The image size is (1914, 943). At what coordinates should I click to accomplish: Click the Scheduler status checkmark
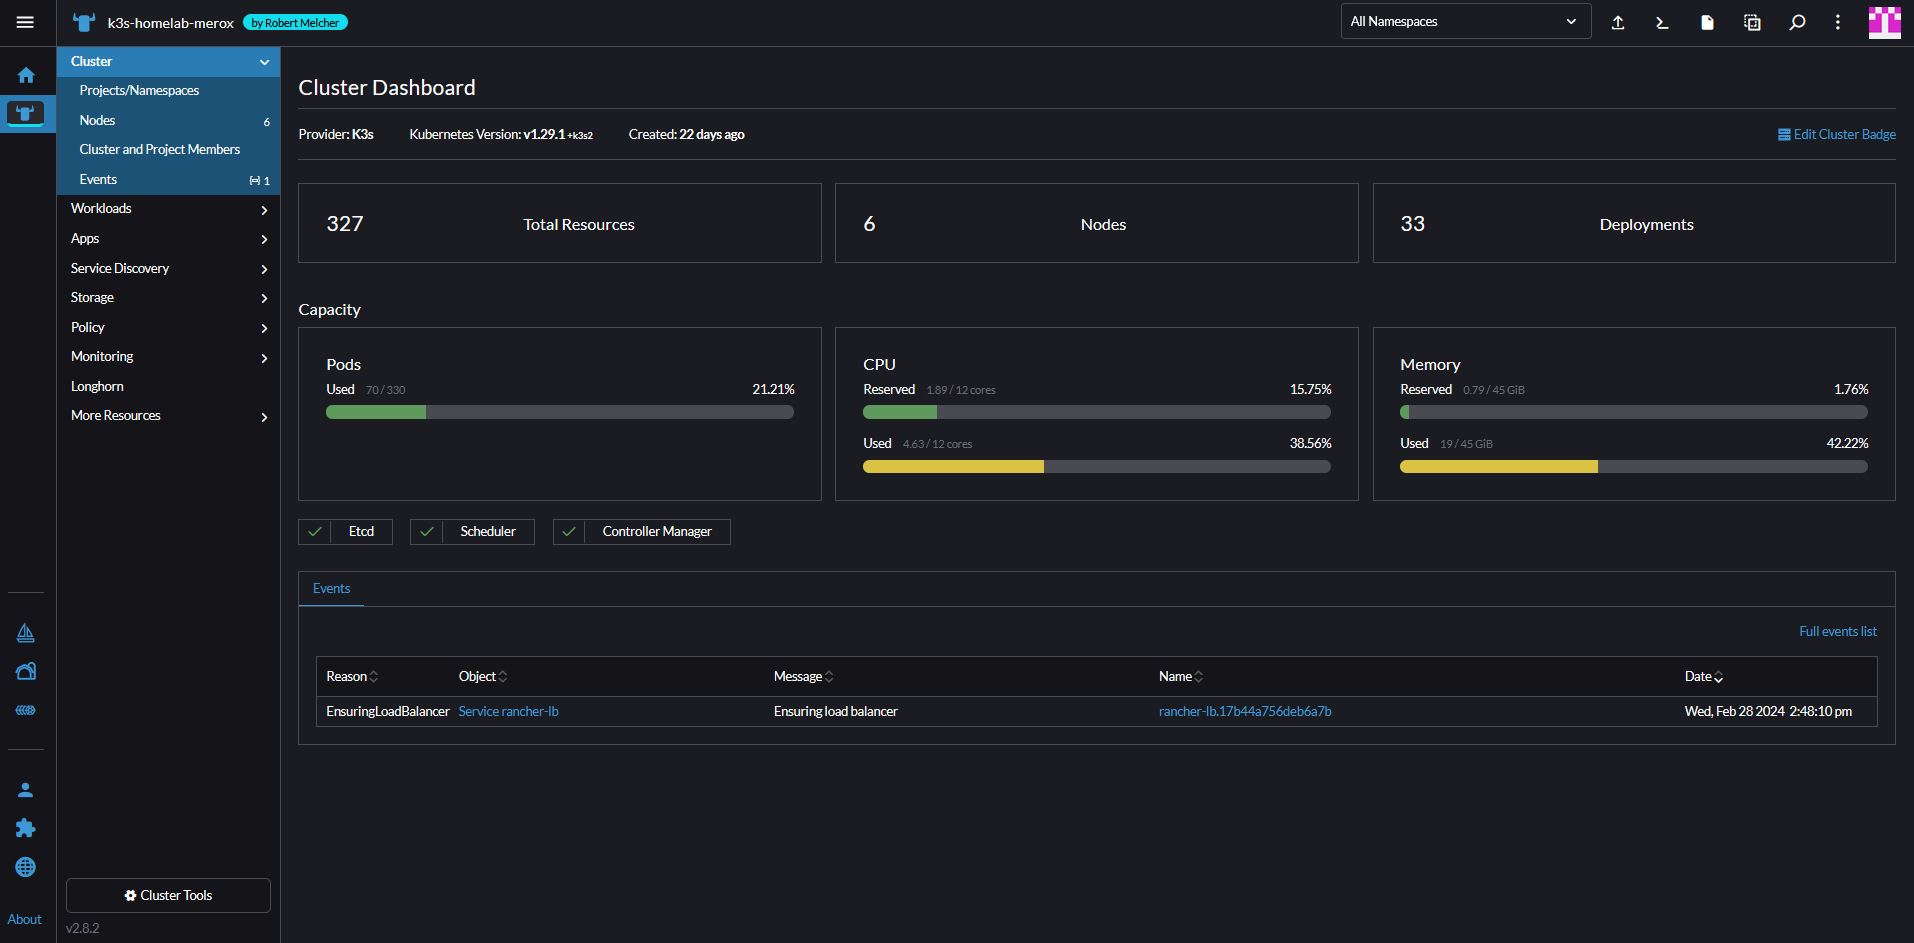tap(427, 532)
